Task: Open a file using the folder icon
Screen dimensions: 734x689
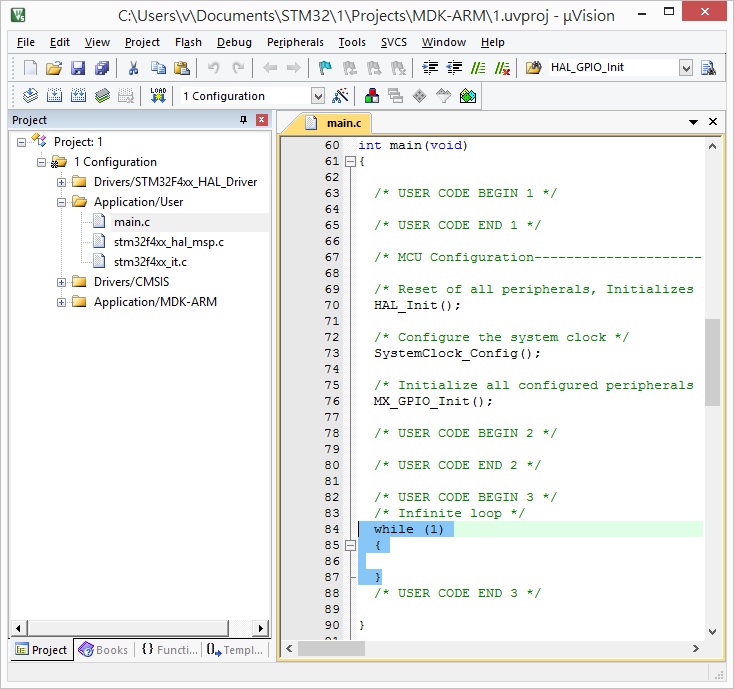Action: point(54,68)
